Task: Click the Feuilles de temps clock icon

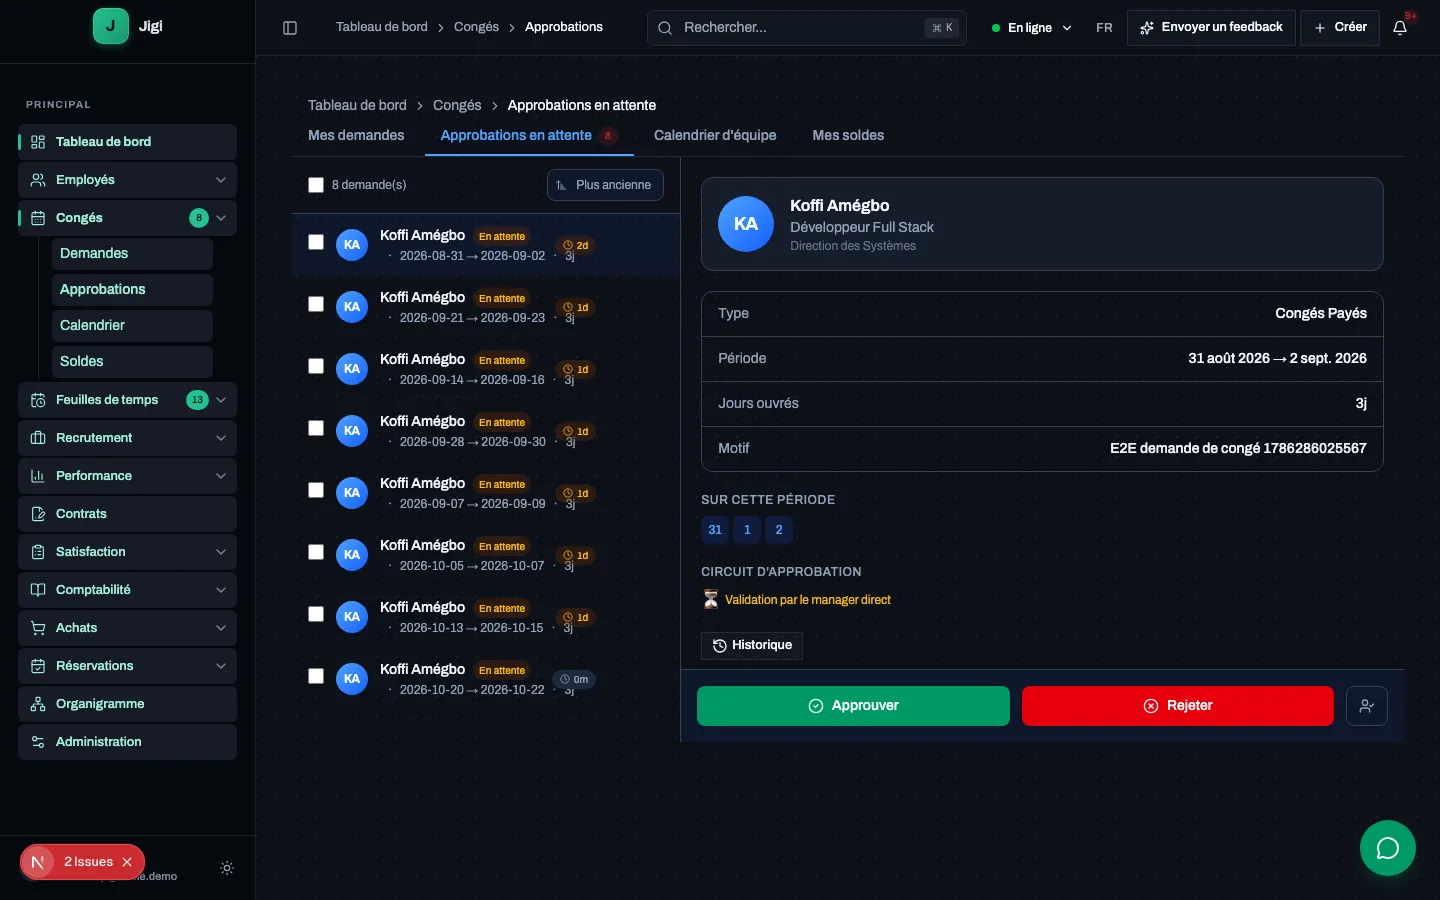Action: coord(38,400)
